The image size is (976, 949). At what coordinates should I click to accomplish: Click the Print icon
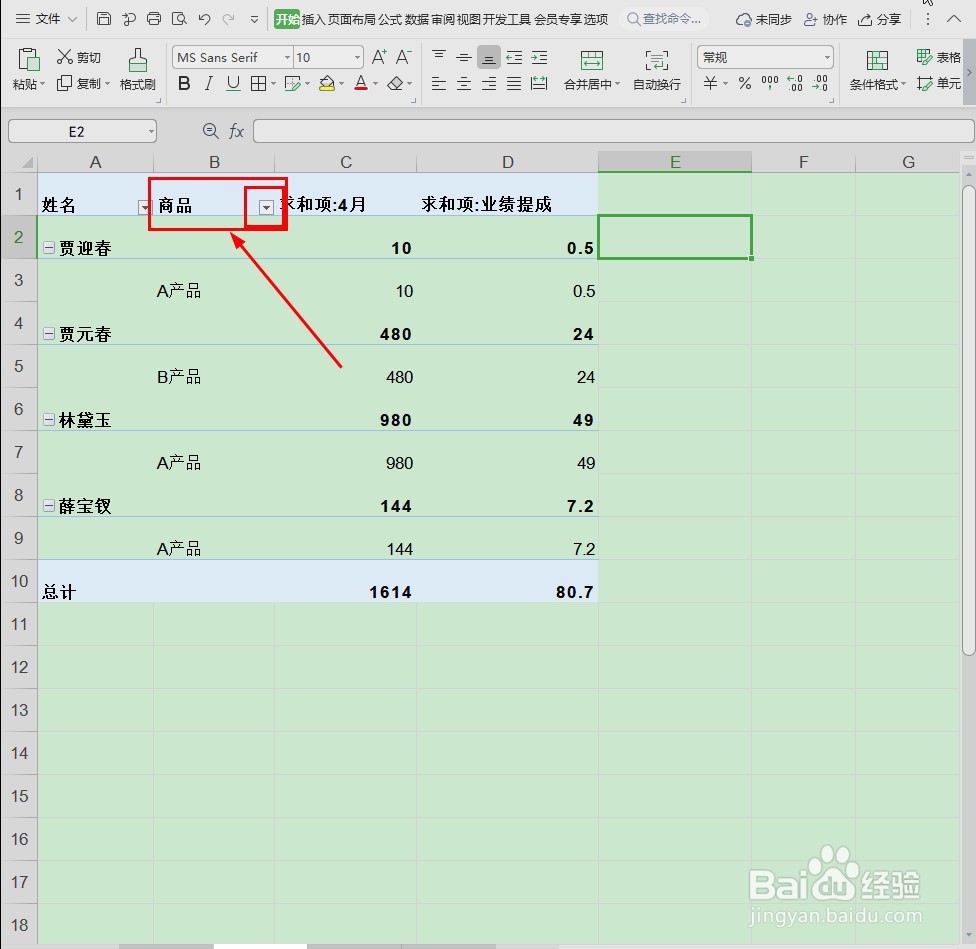pyautogui.click(x=153, y=18)
